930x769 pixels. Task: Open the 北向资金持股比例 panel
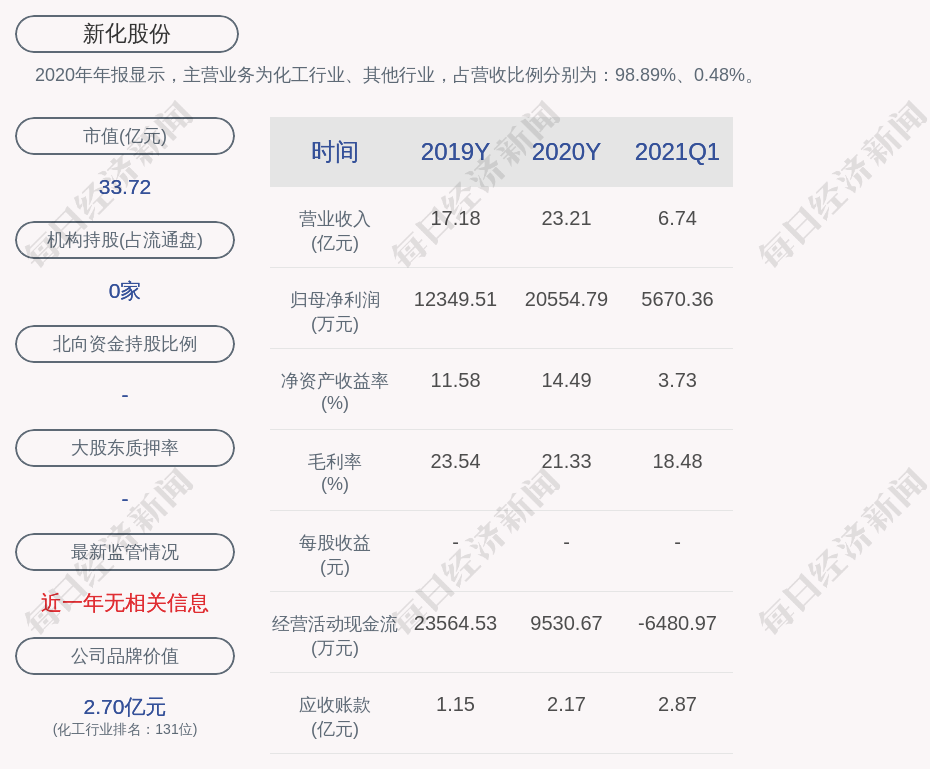(124, 344)
